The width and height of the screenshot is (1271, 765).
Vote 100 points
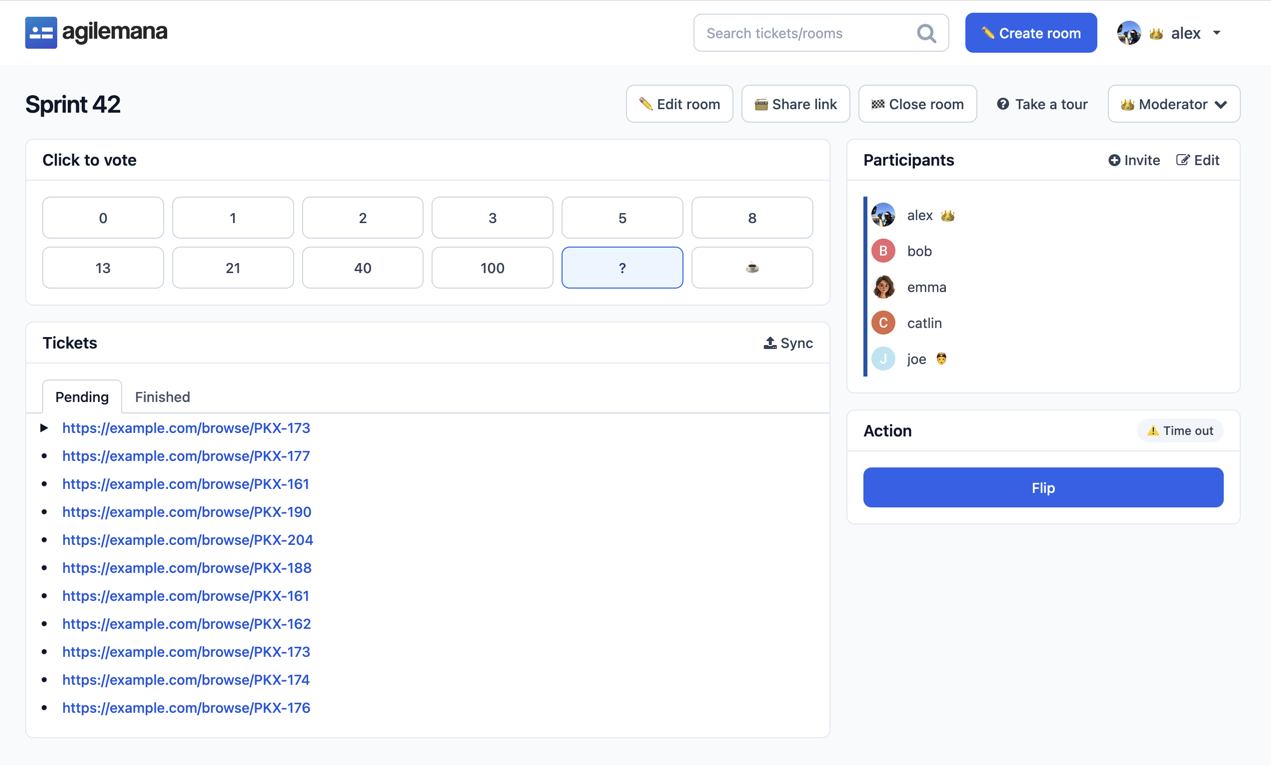point(492,268)
